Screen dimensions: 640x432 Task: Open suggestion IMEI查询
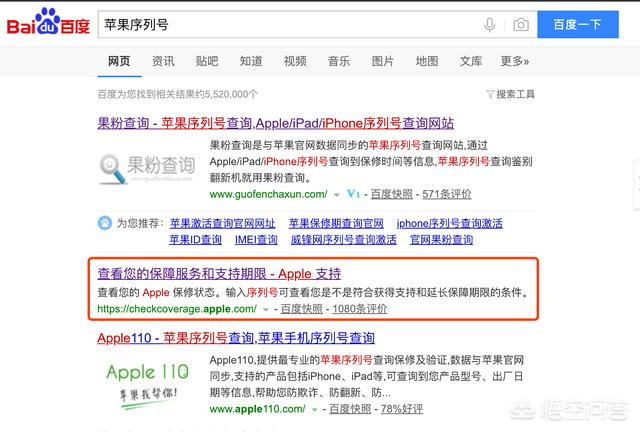click(x=256, y=240)
